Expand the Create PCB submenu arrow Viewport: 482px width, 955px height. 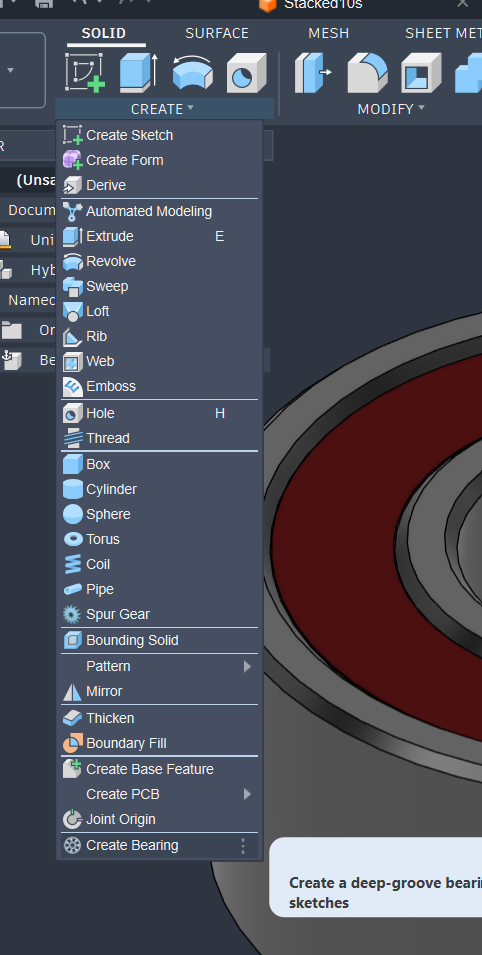pyautogui.click(x=247, y=794)
